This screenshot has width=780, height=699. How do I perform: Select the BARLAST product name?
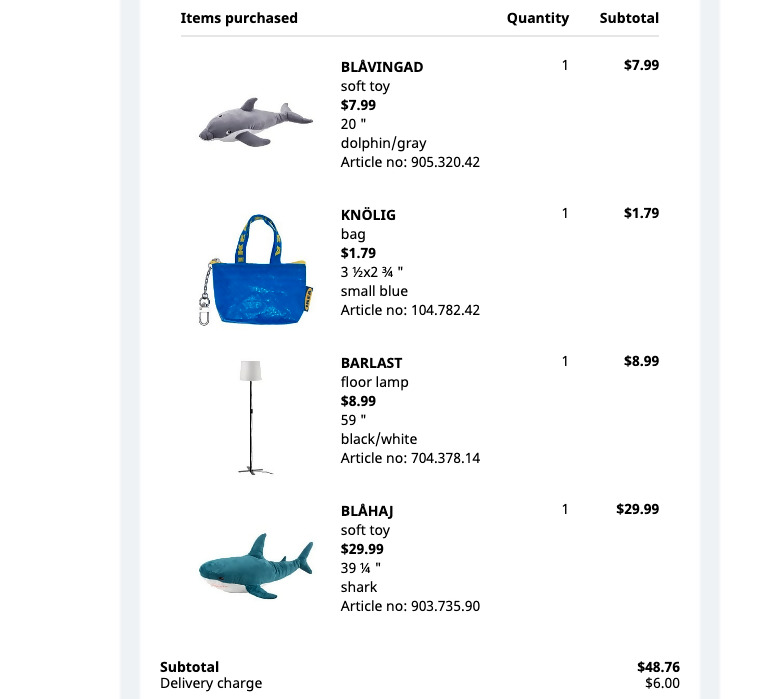[371, 363]
